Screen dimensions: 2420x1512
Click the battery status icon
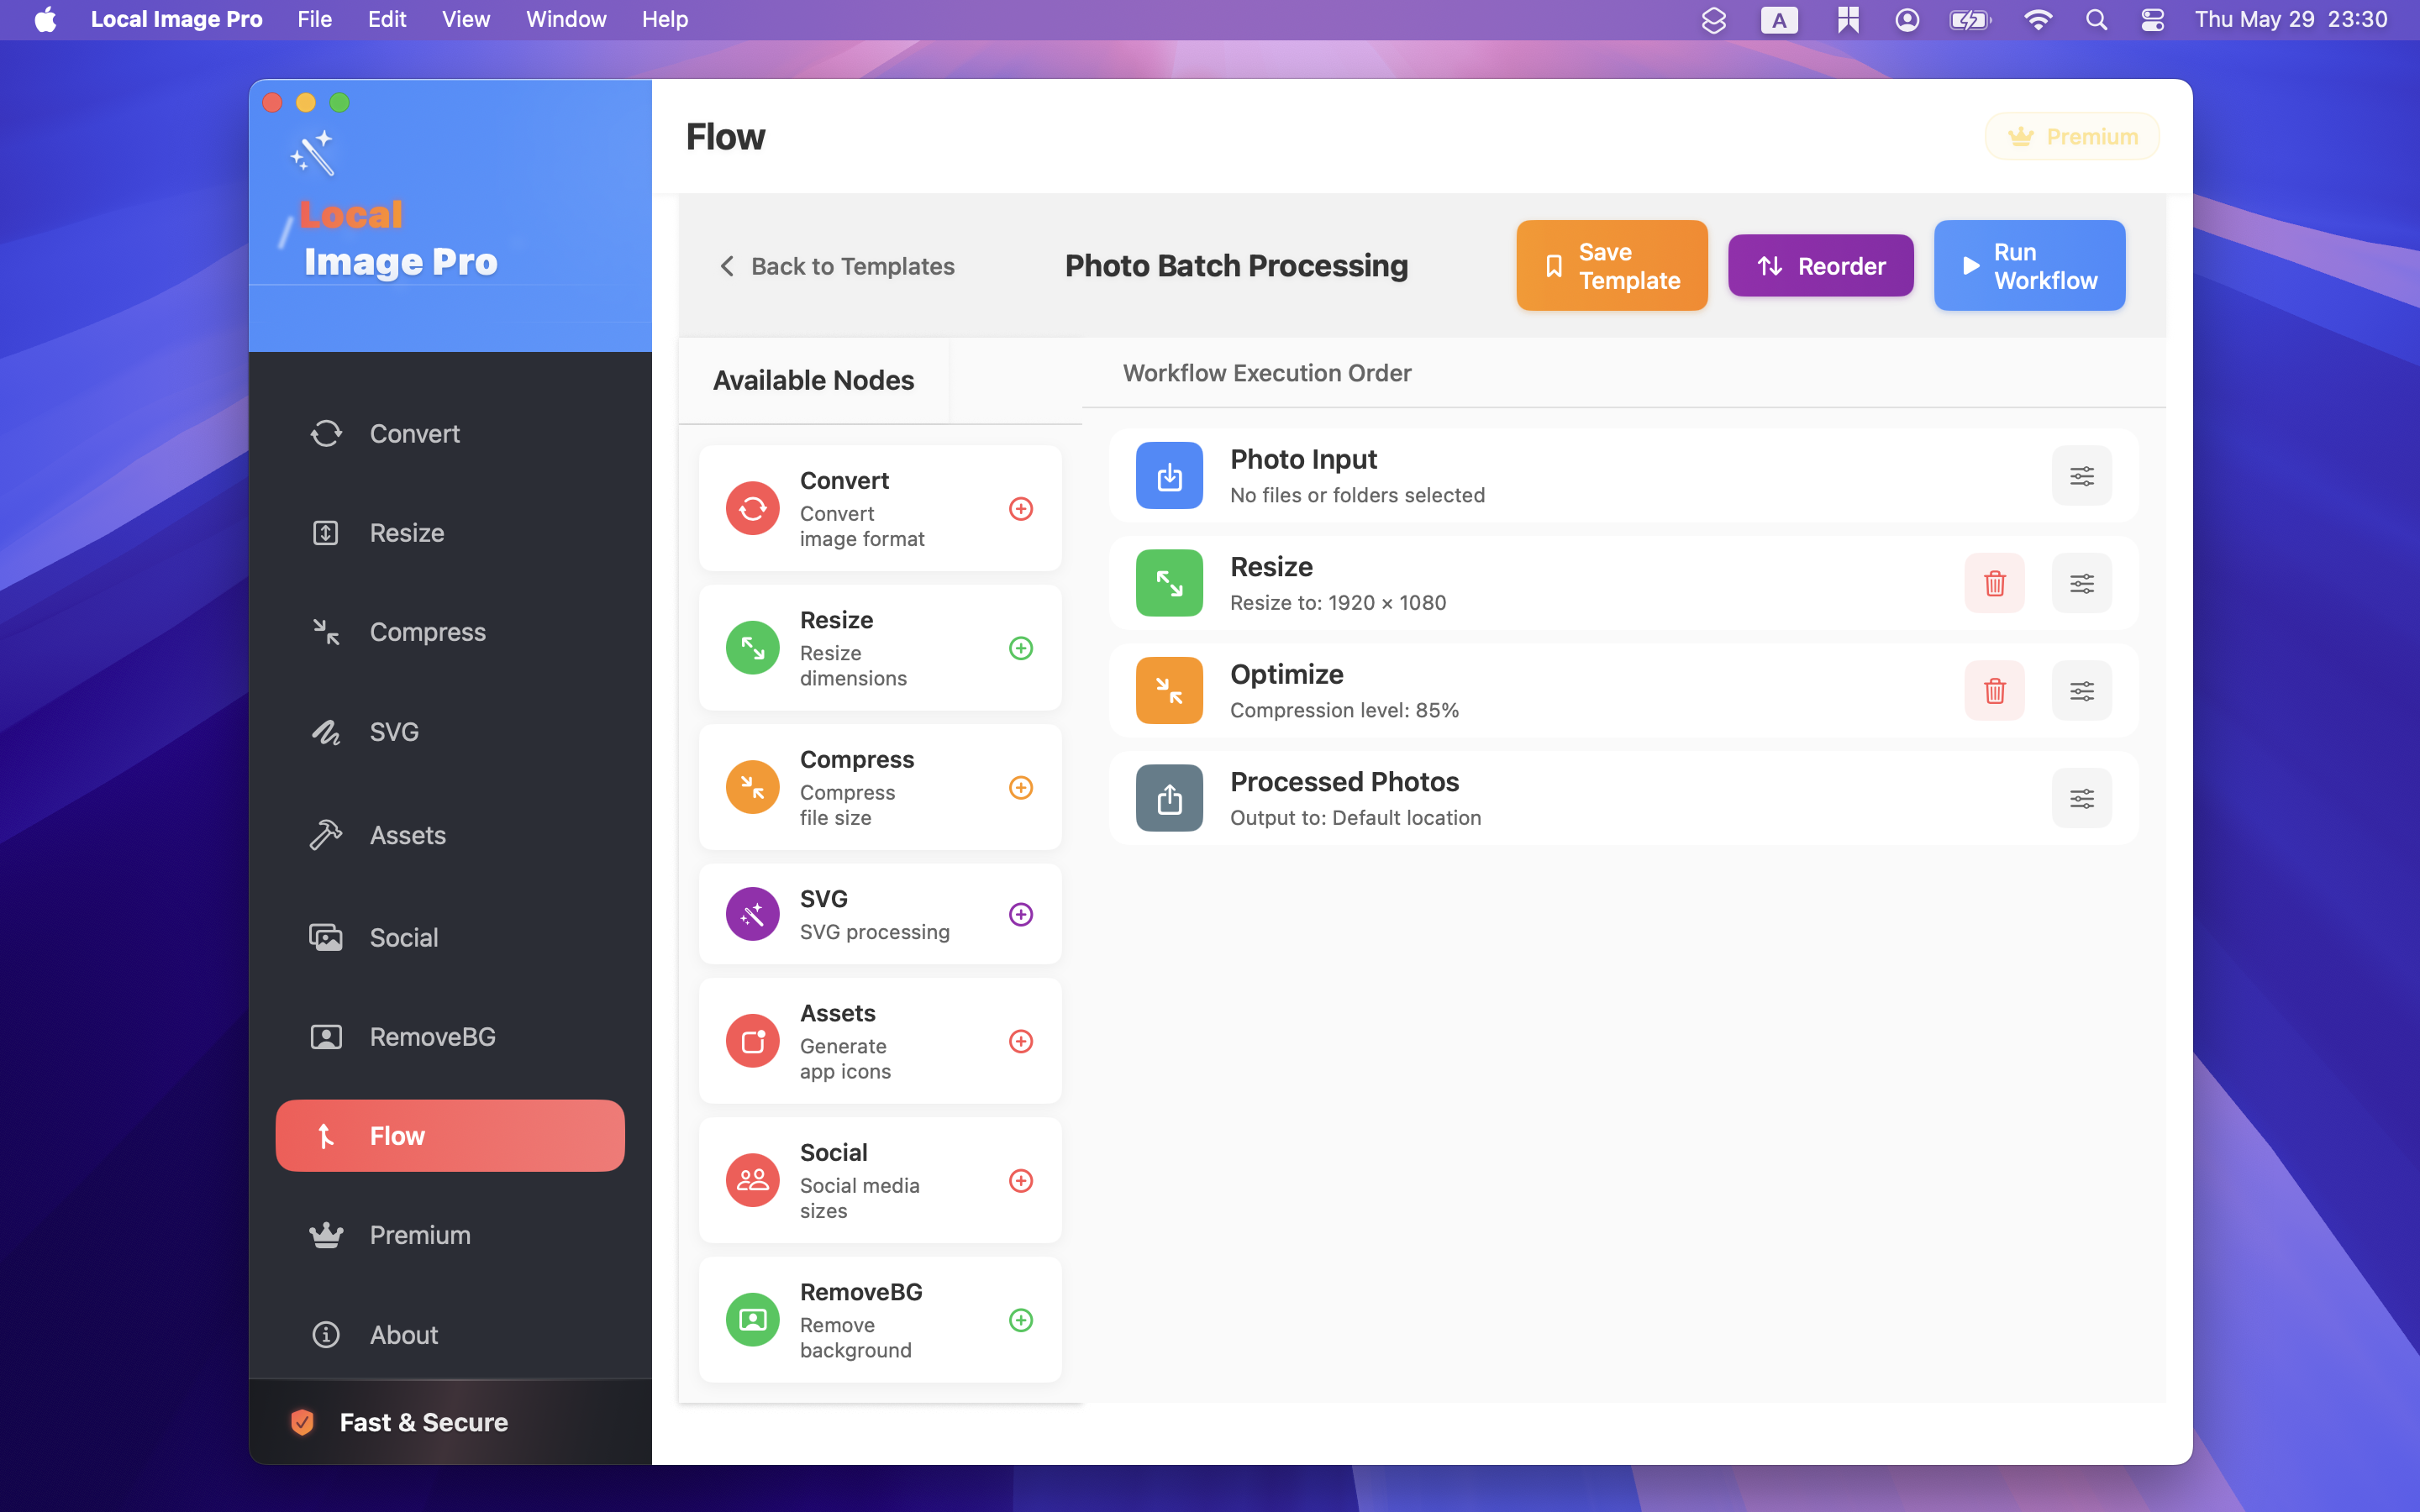[1970, 20]
